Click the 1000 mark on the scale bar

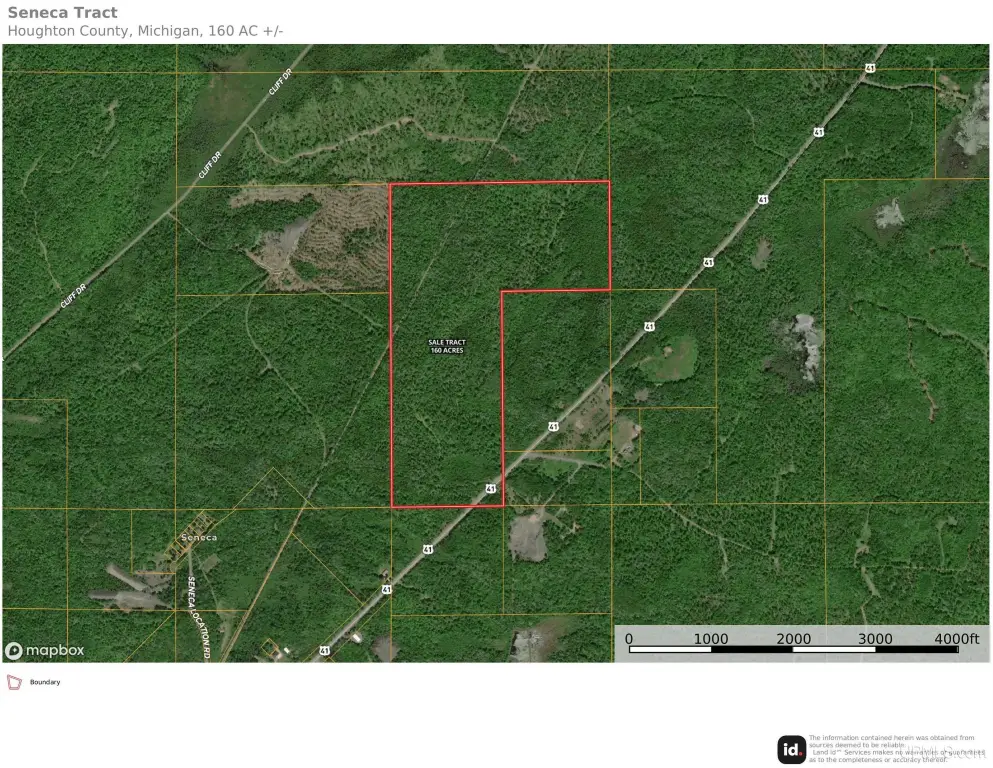[x=711, y=638]
